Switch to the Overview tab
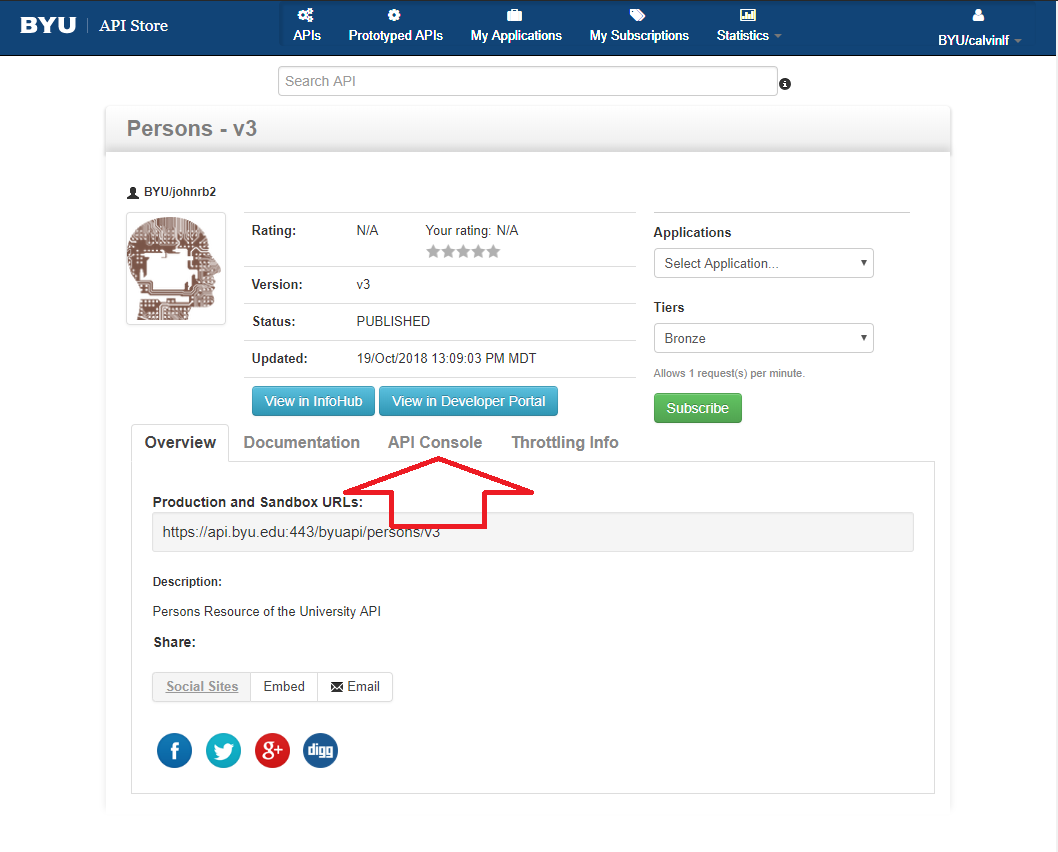The width and height of the screenshot is (1058, 852). click(x=180, y=443)
